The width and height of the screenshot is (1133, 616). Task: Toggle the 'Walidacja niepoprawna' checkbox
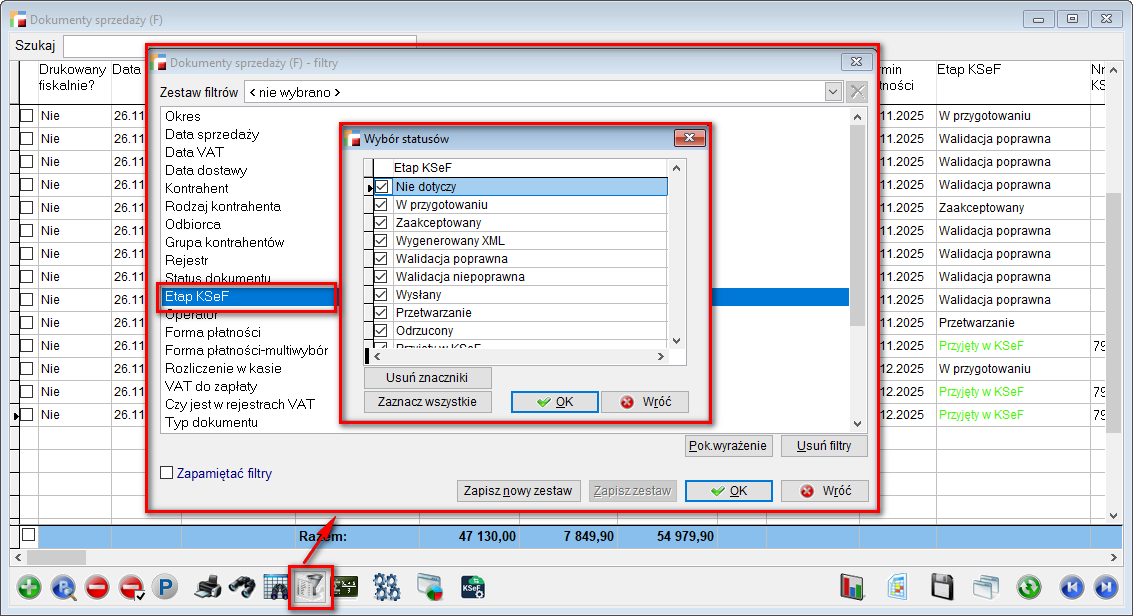381,277
